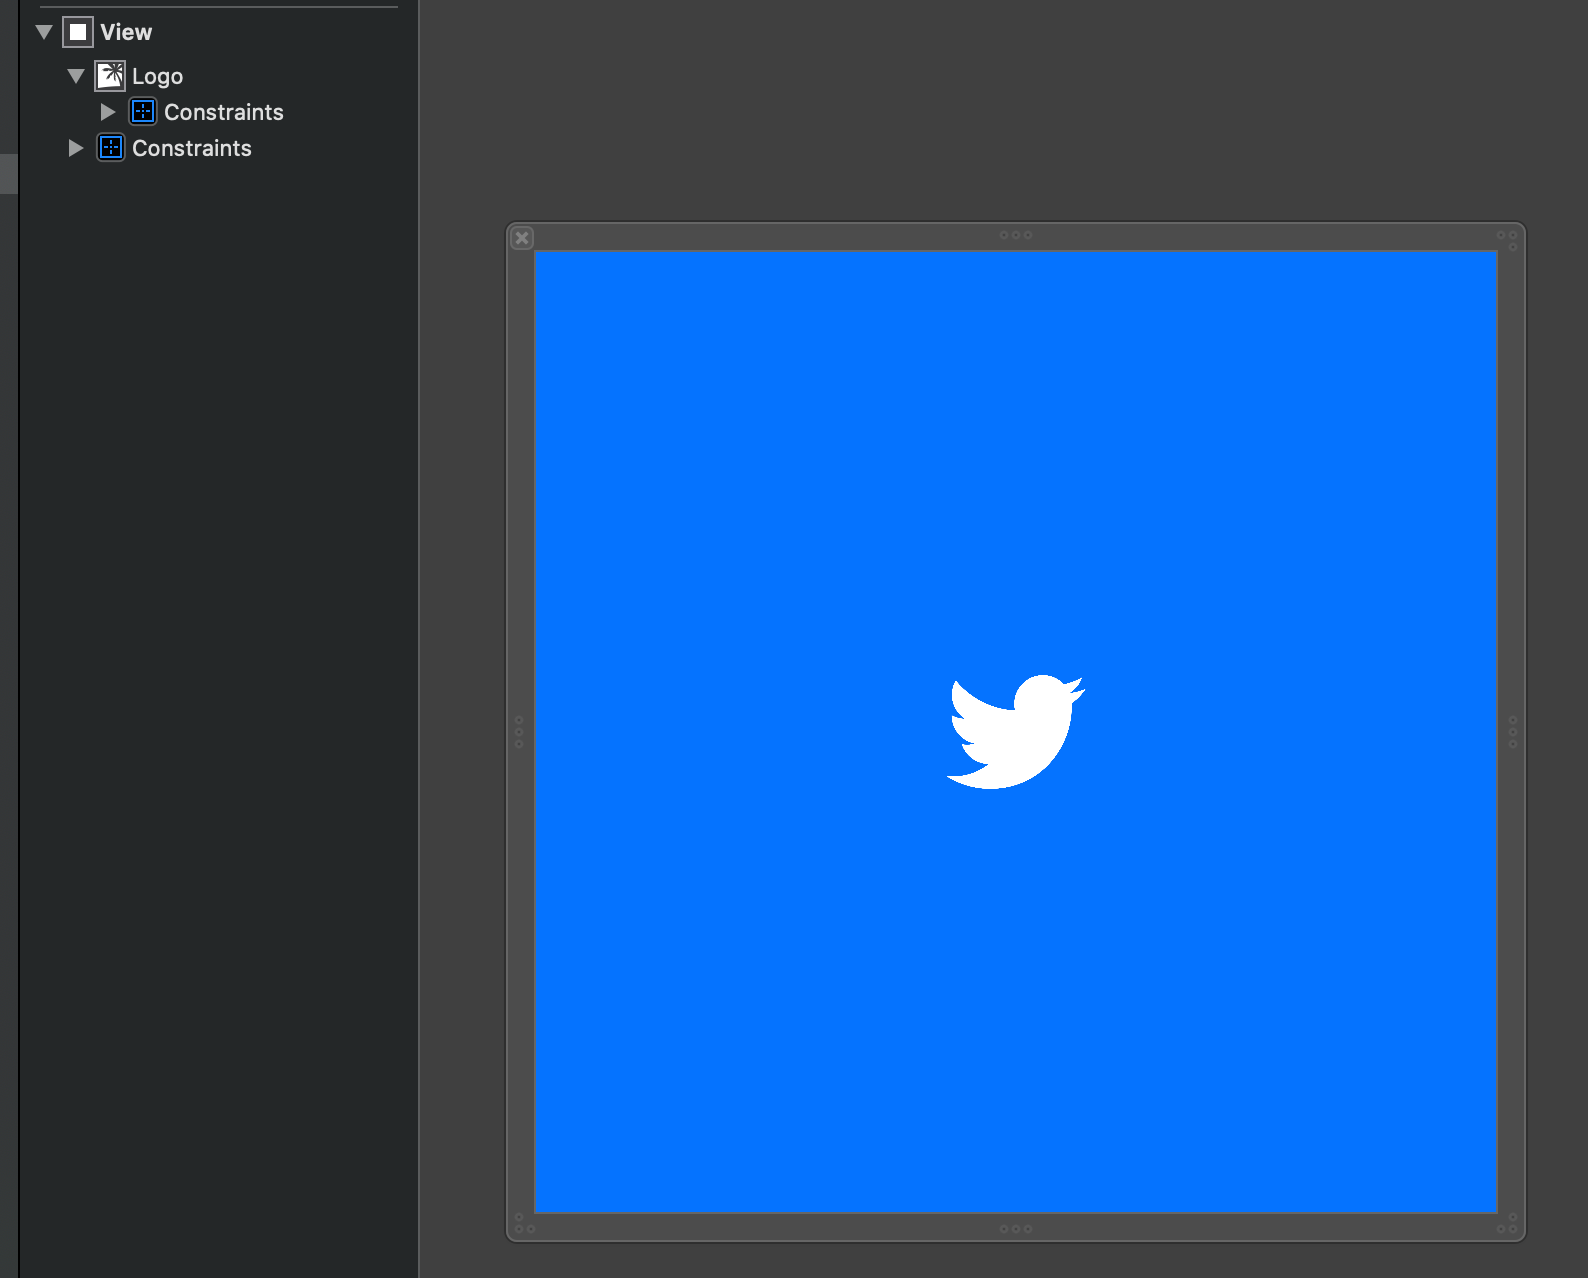
Task: Select "Constraints" text nested under Logo
Action: [x=224, y=112]
